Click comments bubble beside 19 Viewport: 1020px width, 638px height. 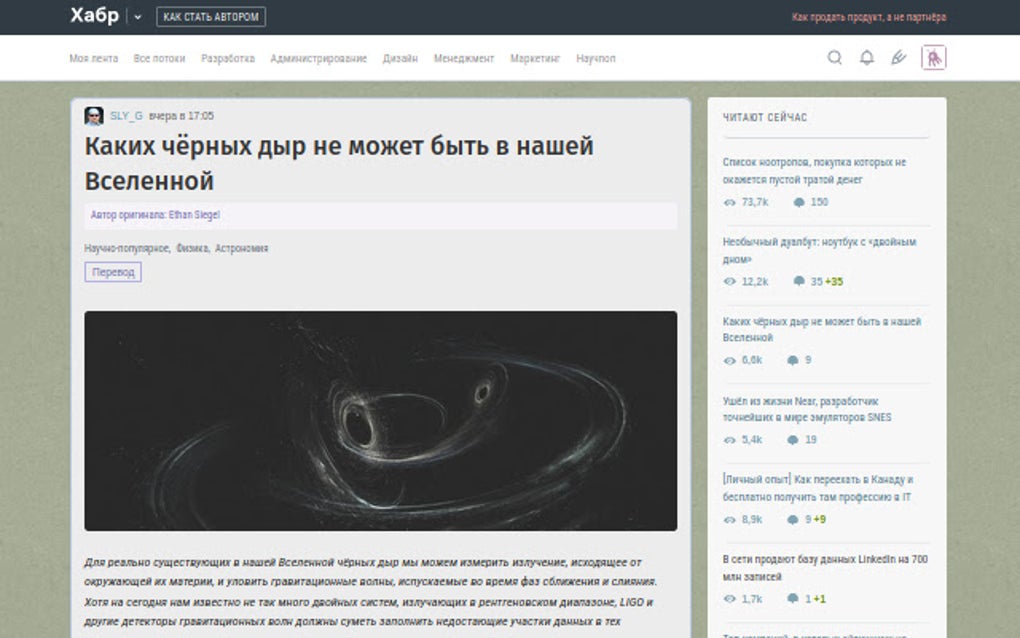pos(792,440)
